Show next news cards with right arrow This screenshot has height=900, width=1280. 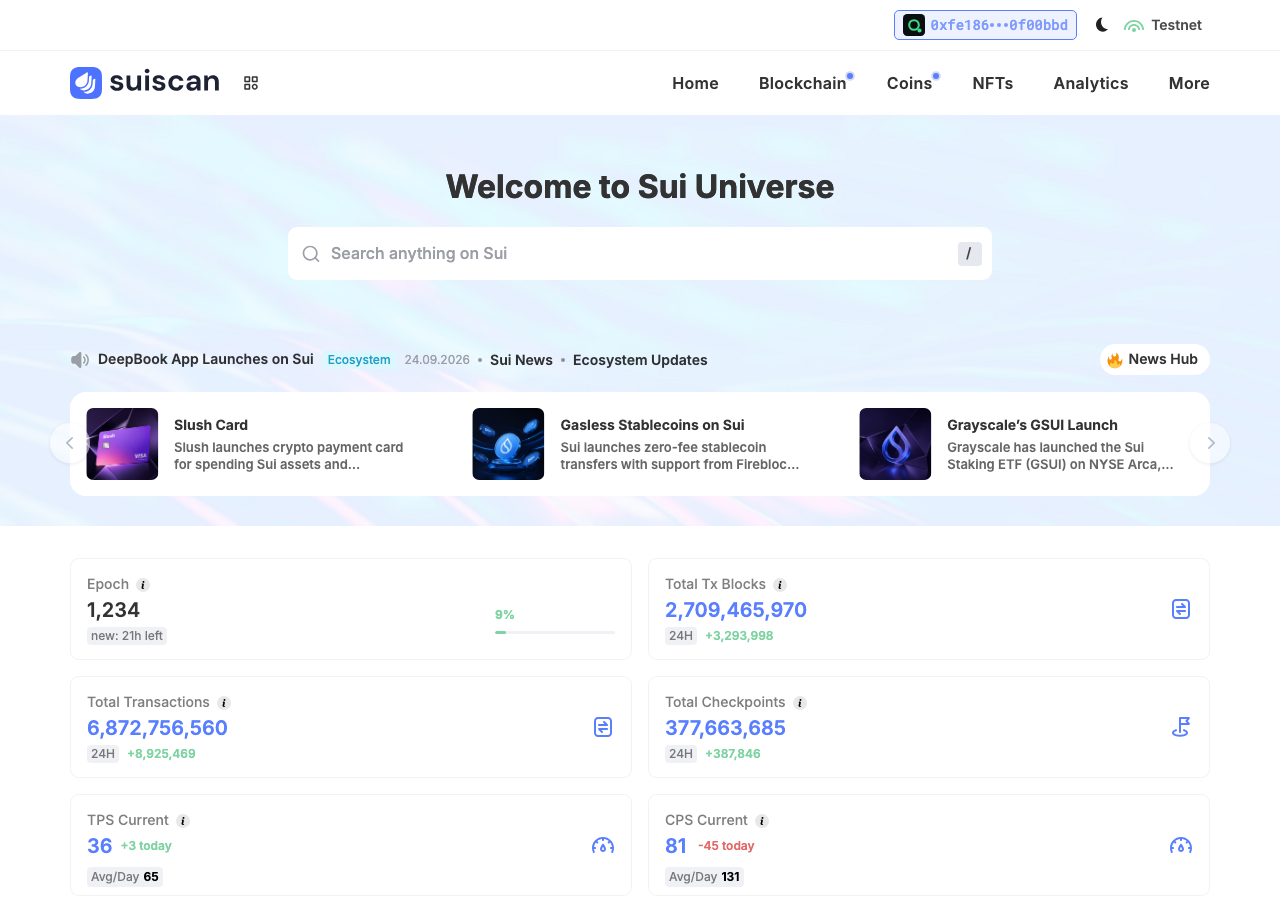[x=1210, y=443]
